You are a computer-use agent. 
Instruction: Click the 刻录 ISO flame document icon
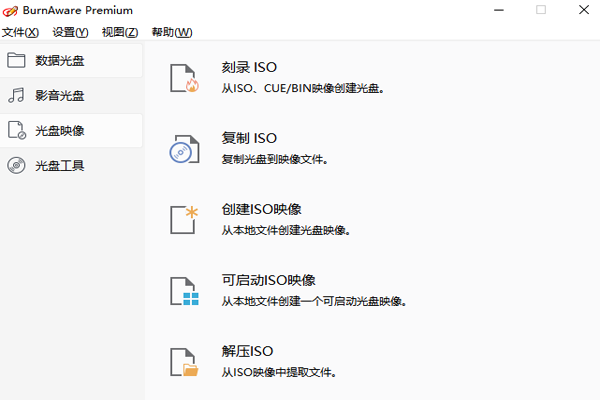click(185, 78)
